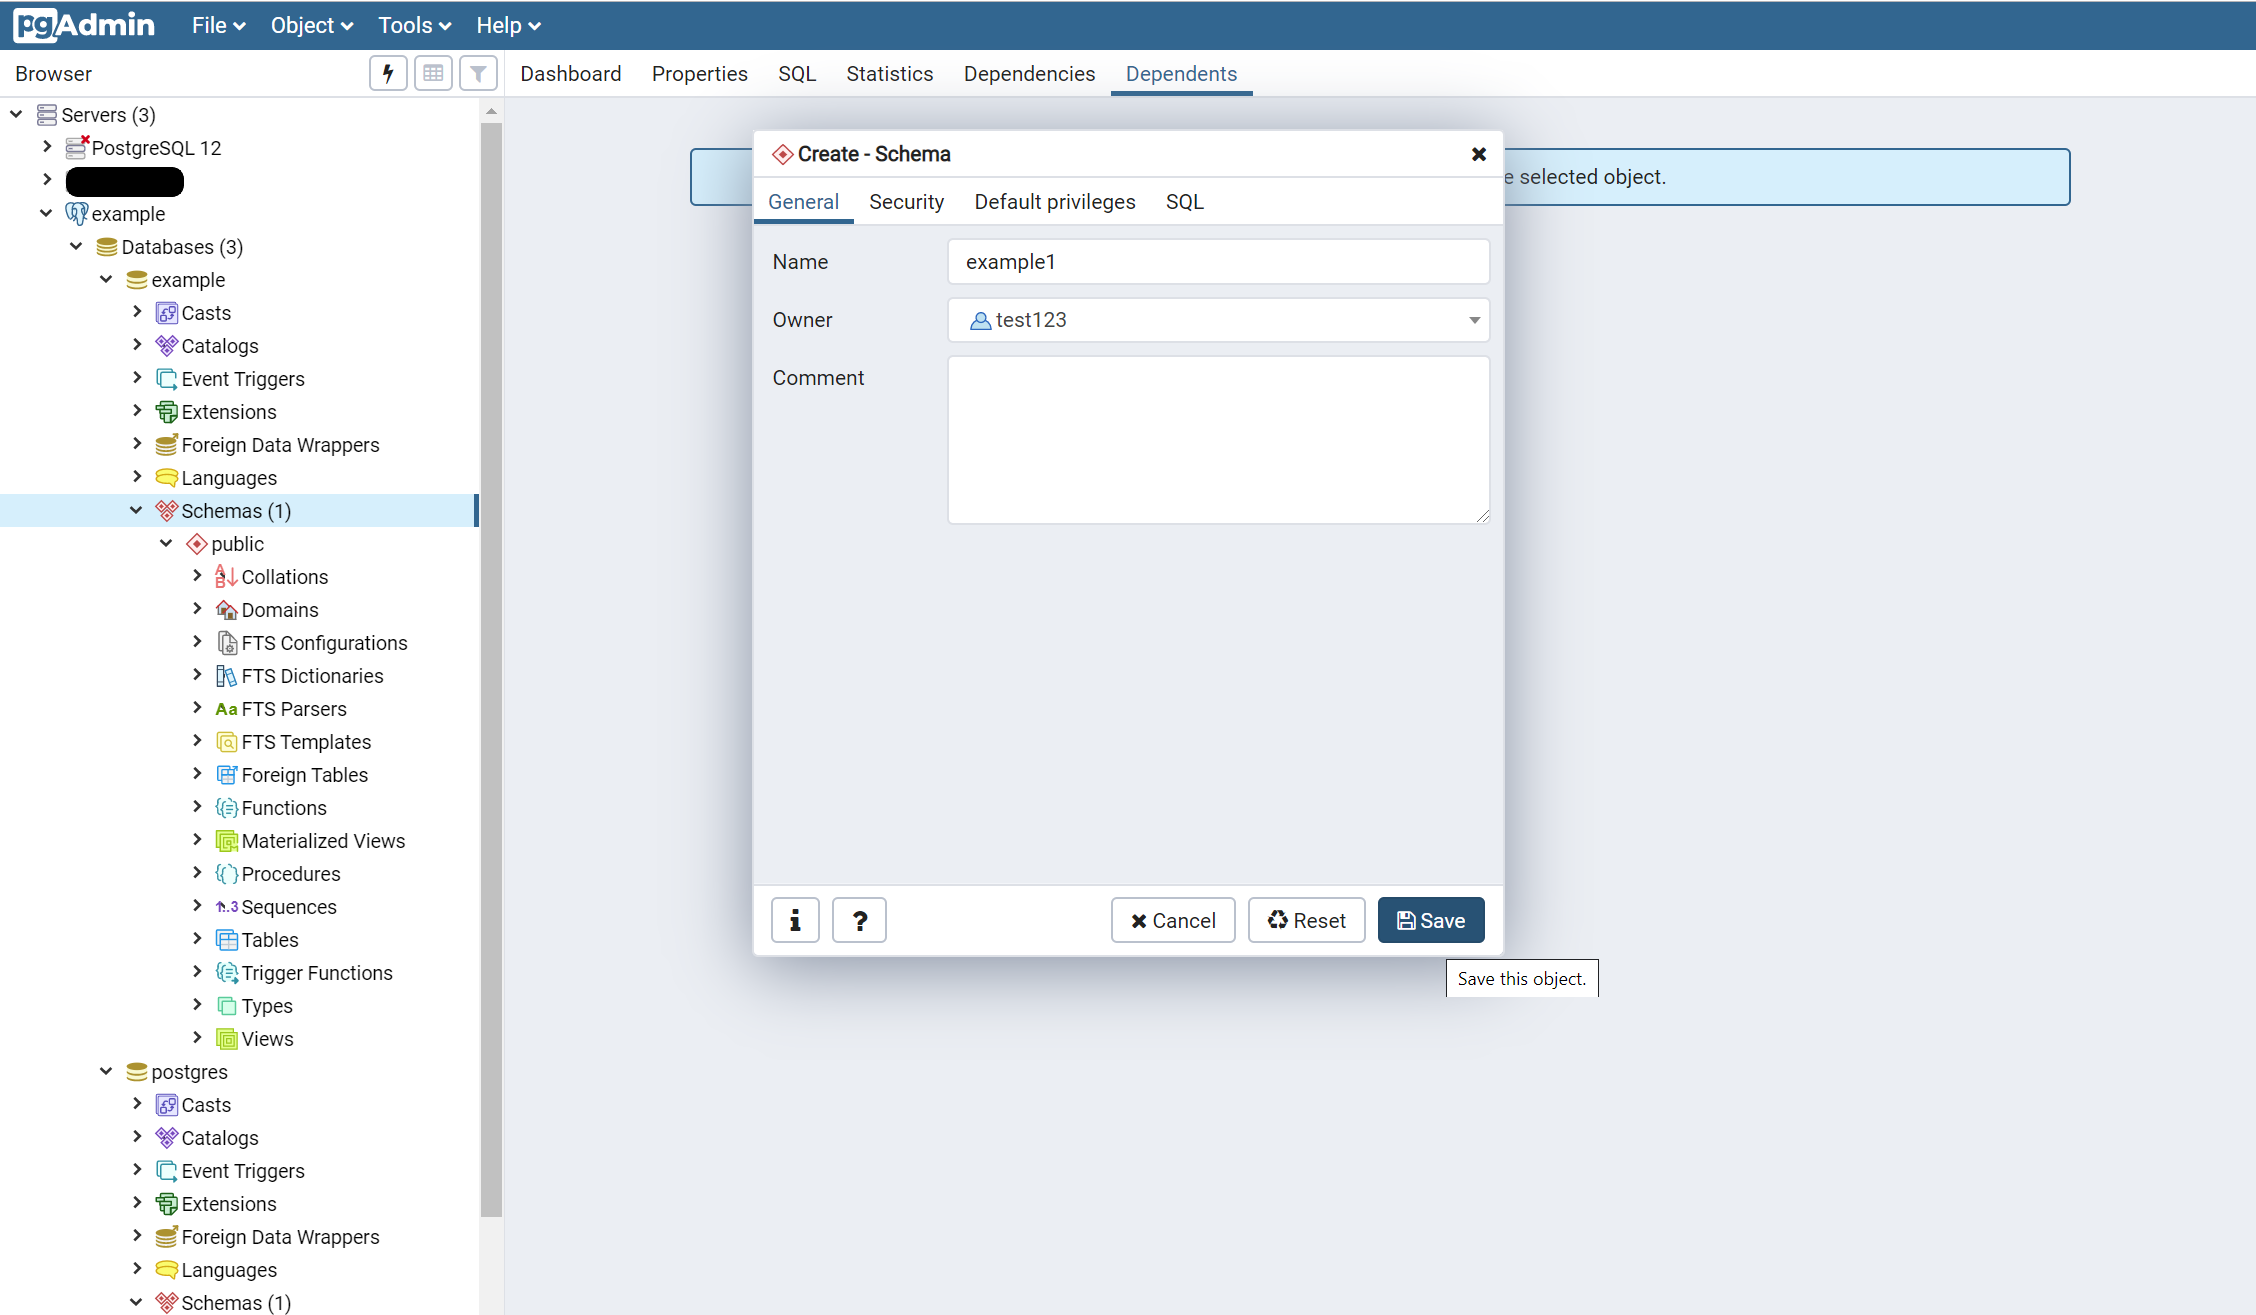Viewport: 2256px width, 1315px height.
Task: Click the pgAdmin logo
Action: (85, 25)
